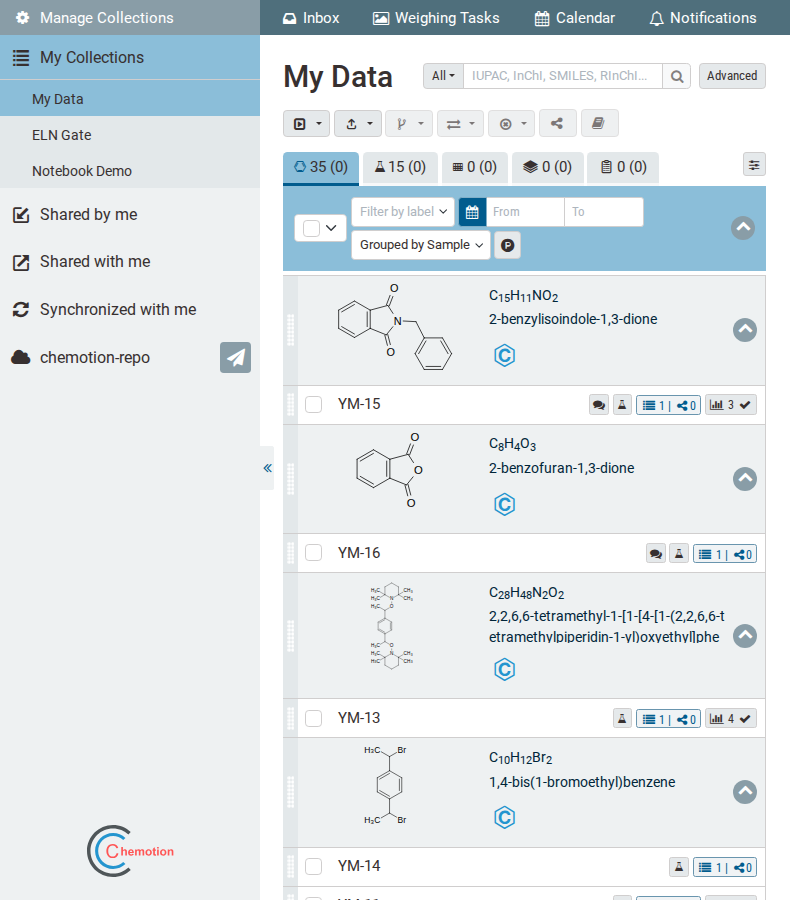Click Chemotion C badge under 2-benzofuran-1,3-dione
Image resolution: width=790 pixels, height=900 pixels.
pos(504,505)
